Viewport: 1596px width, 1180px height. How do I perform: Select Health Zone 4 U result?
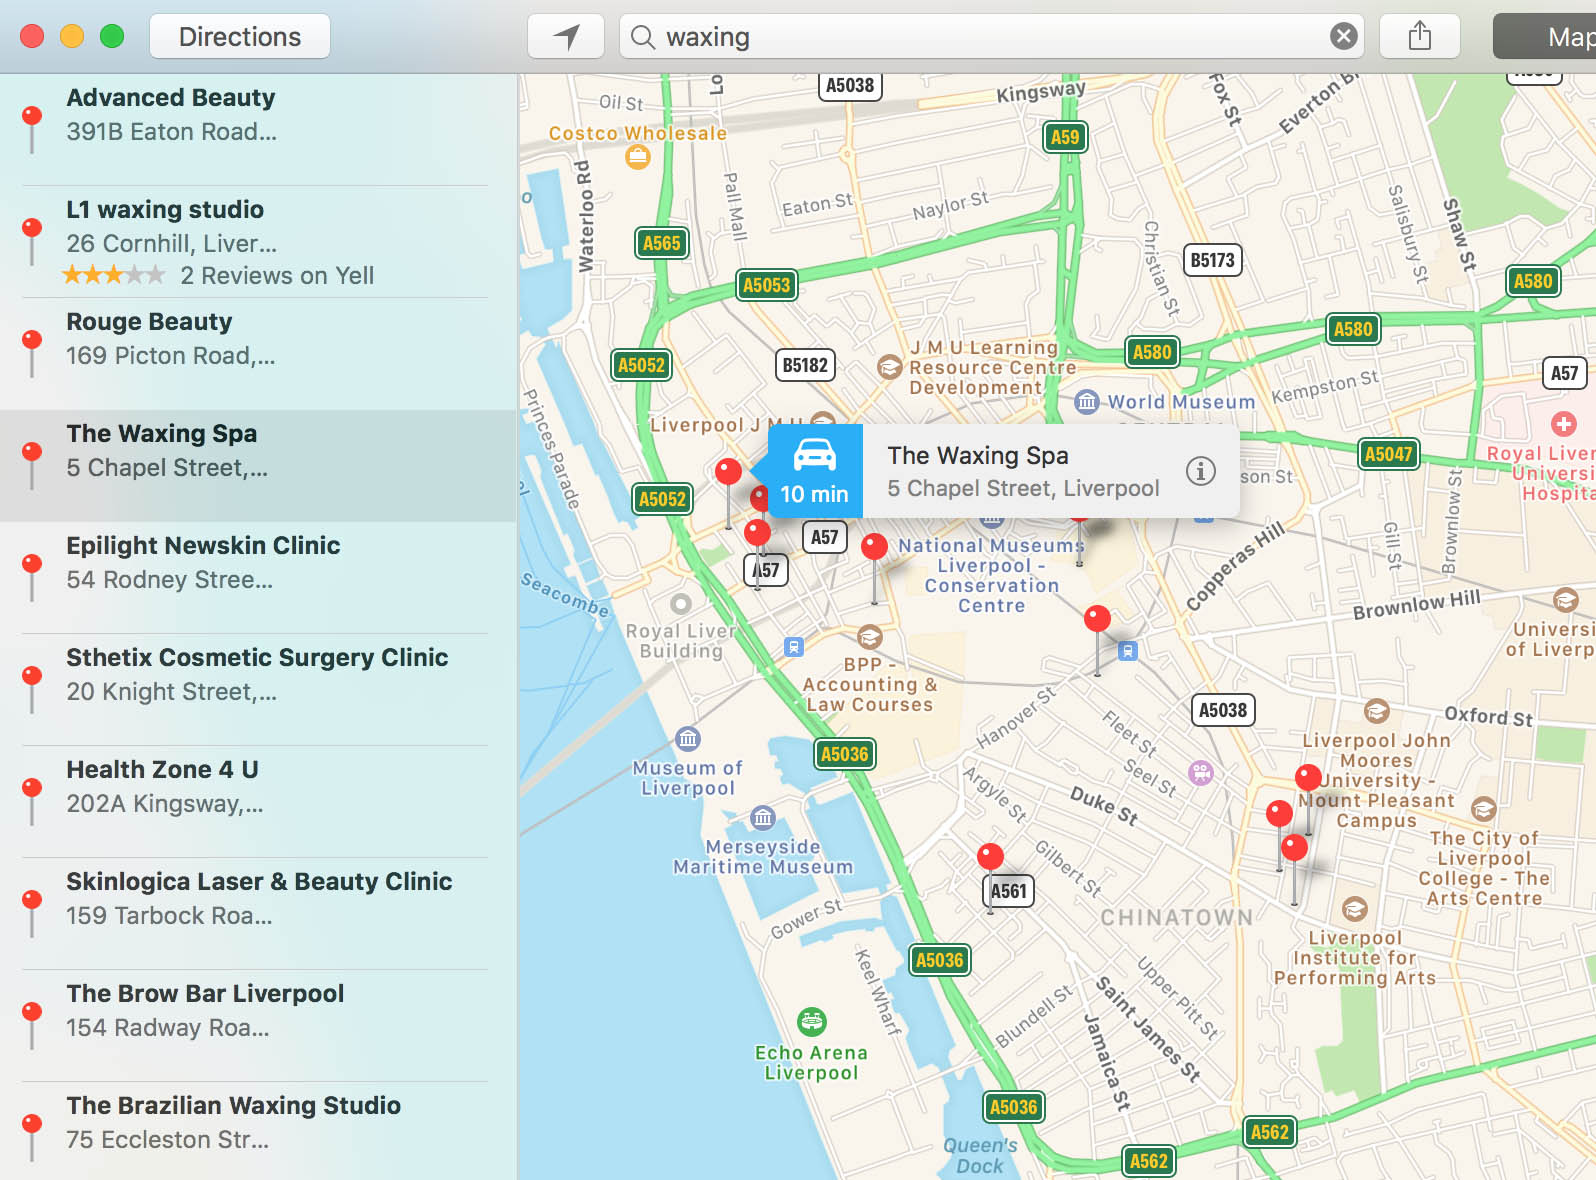(x=258, y=802)
